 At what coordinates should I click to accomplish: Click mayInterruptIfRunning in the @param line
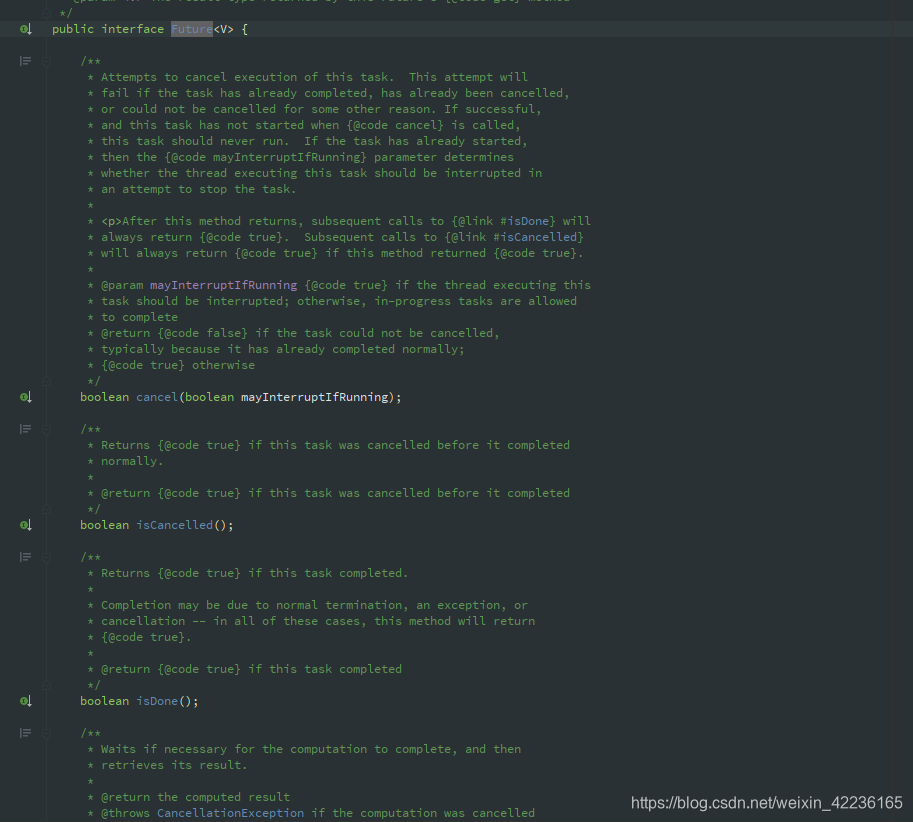point(224,285)
